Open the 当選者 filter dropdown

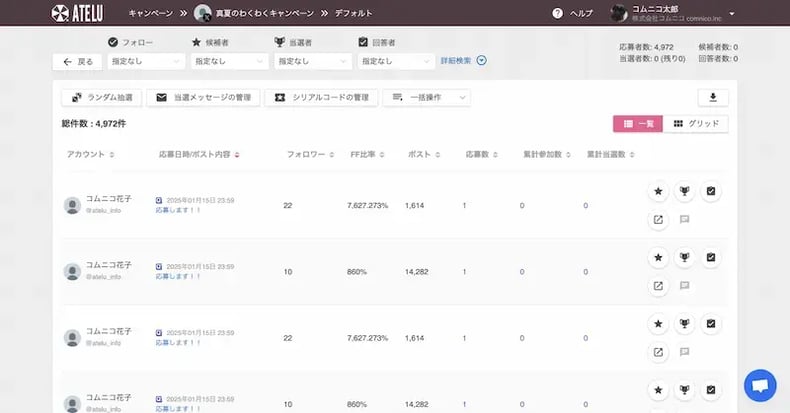click(x=312, y=61)
